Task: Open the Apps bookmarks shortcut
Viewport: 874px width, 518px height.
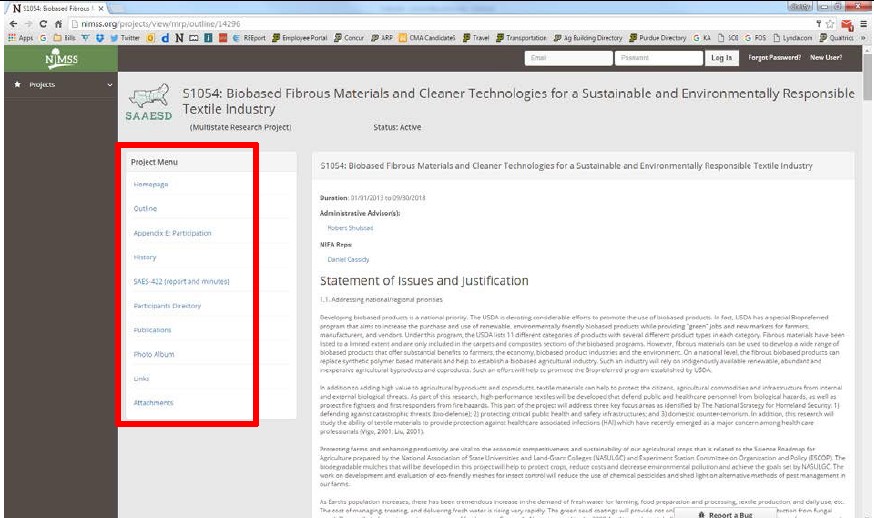Action: (20, 38)
